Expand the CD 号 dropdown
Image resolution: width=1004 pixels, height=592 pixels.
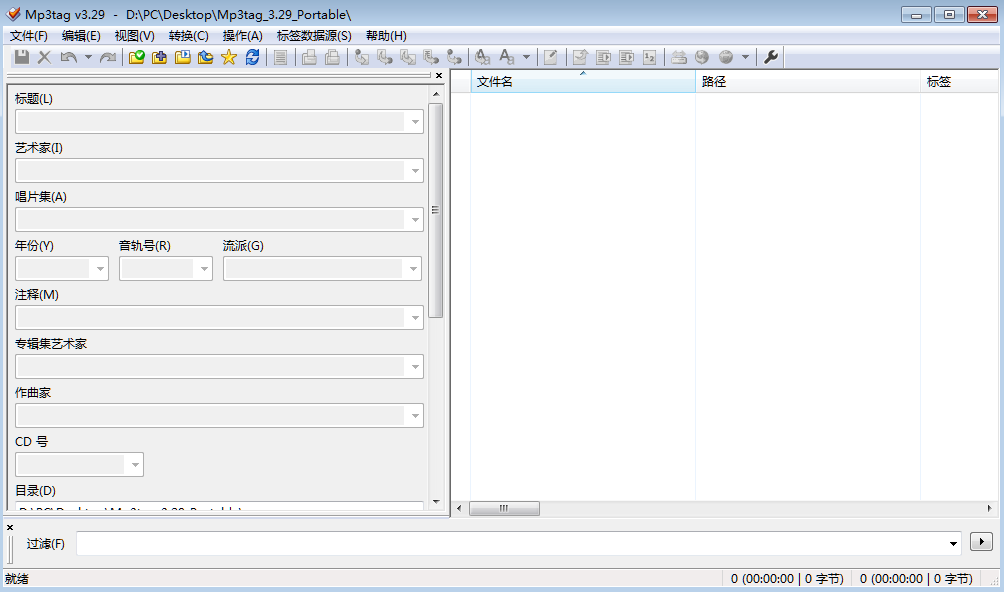[134, 465]
